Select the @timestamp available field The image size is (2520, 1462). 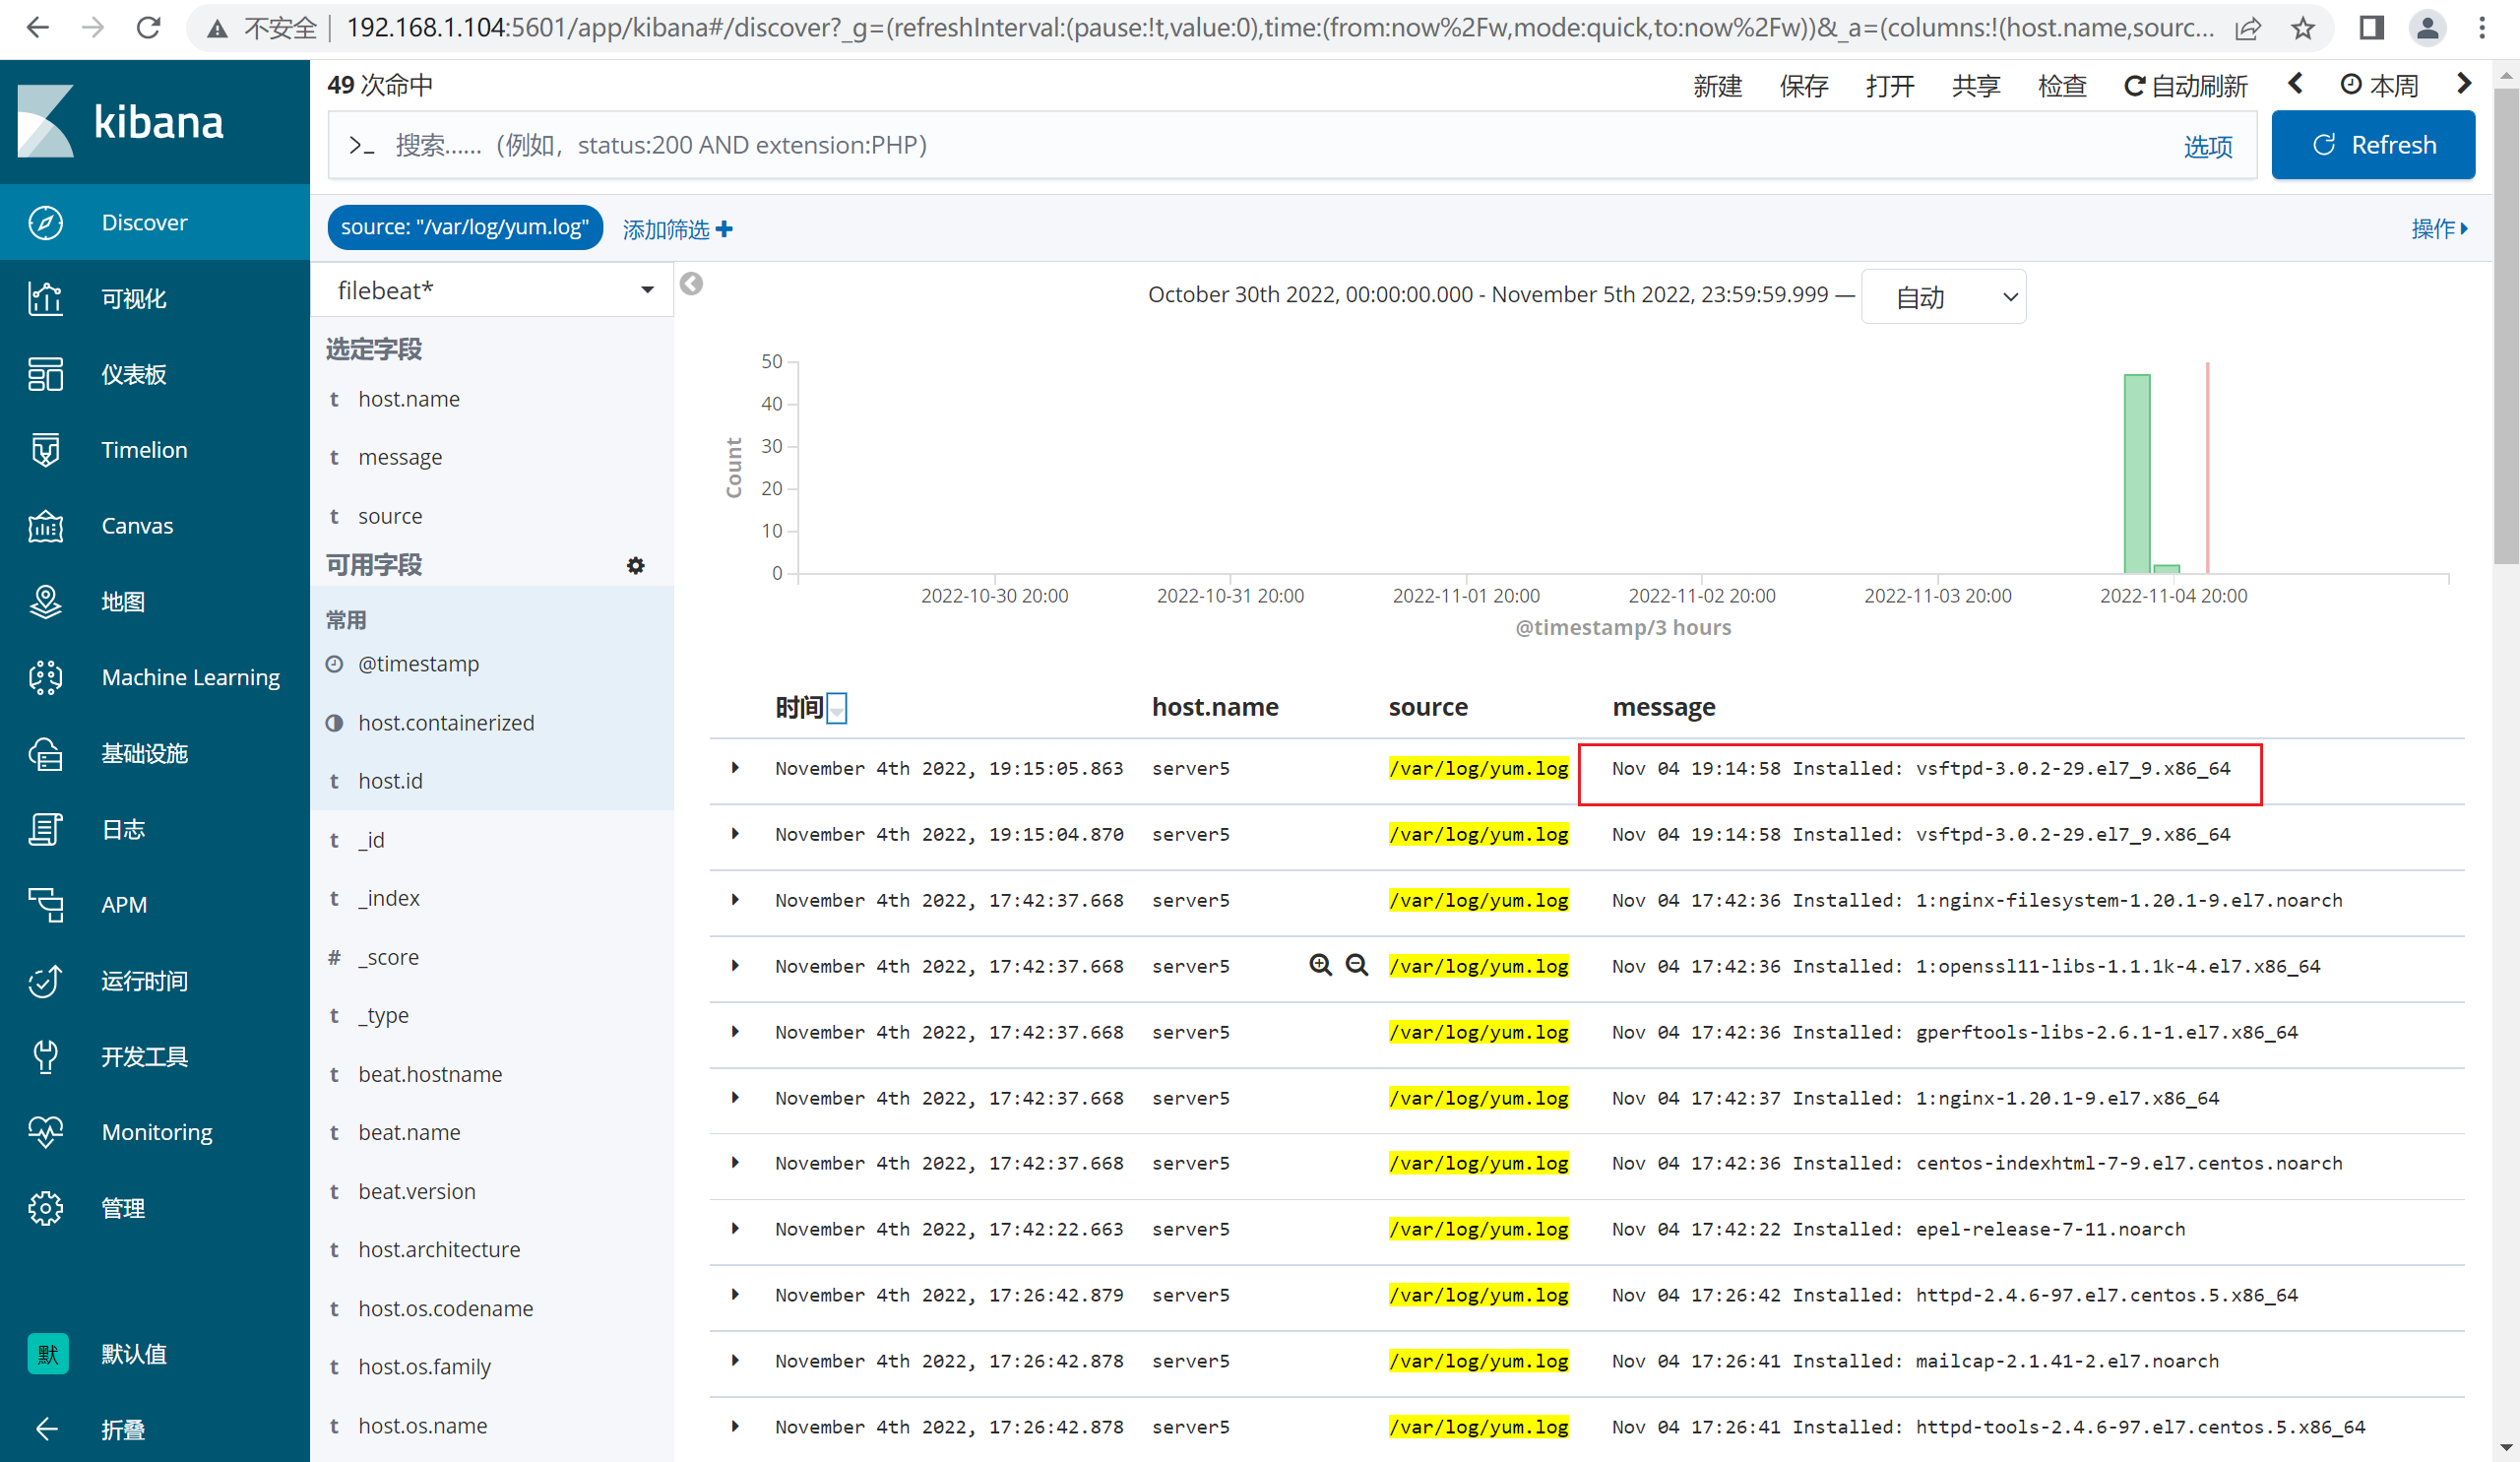point(418,664)
